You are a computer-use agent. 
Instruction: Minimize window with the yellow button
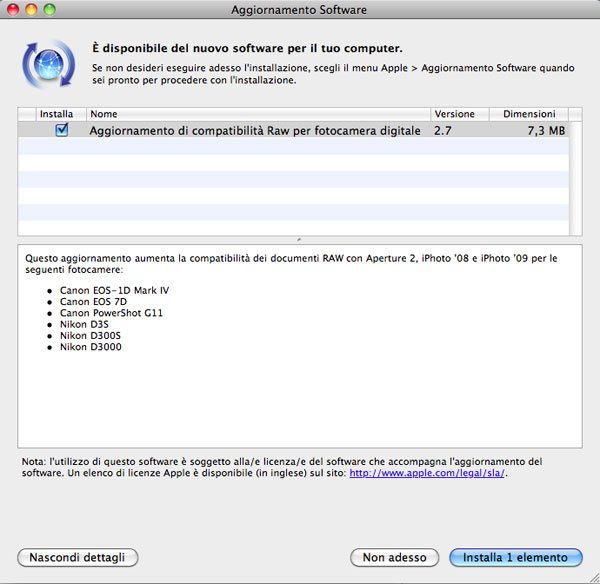(x=31, y=9)
